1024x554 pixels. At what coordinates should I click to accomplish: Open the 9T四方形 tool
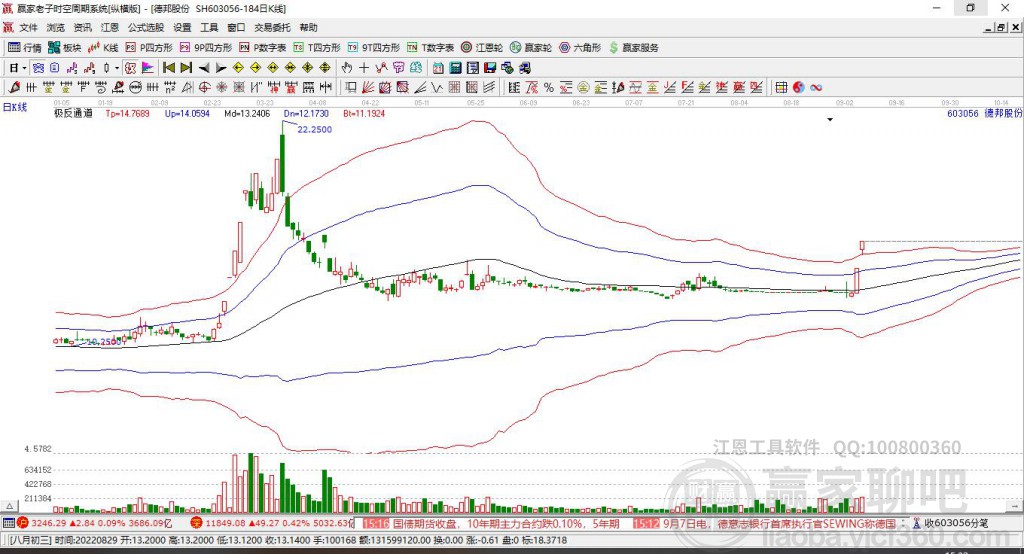(x=374, y=48)
